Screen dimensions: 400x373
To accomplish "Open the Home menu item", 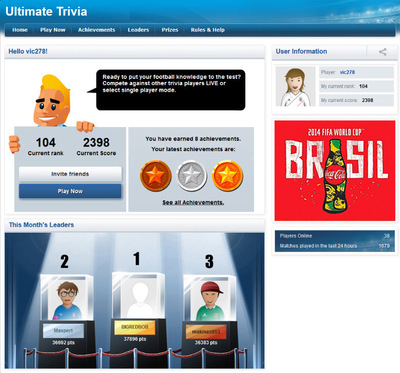I will pyautogui.click(x=20, y=30).
